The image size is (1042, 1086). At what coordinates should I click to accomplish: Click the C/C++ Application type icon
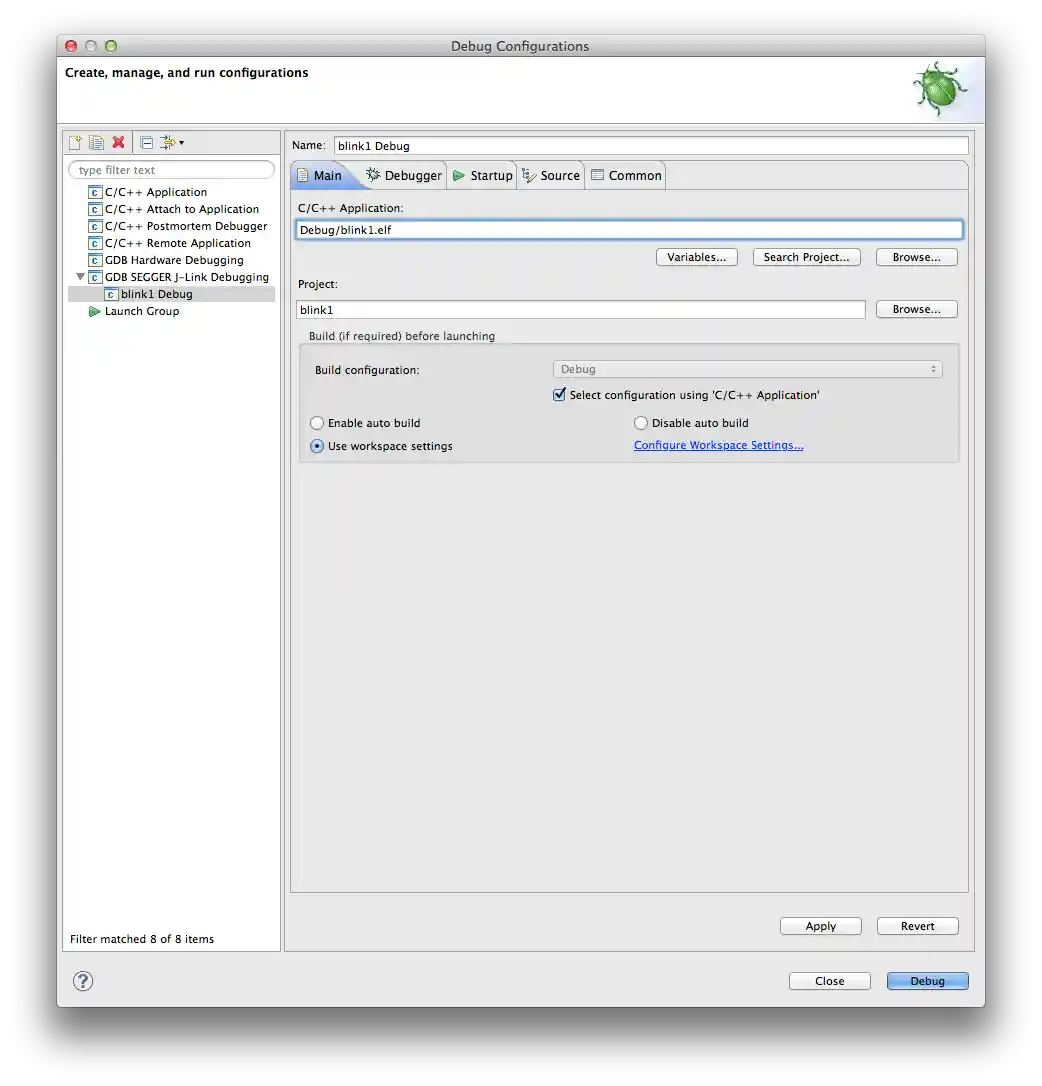point(95,193)
